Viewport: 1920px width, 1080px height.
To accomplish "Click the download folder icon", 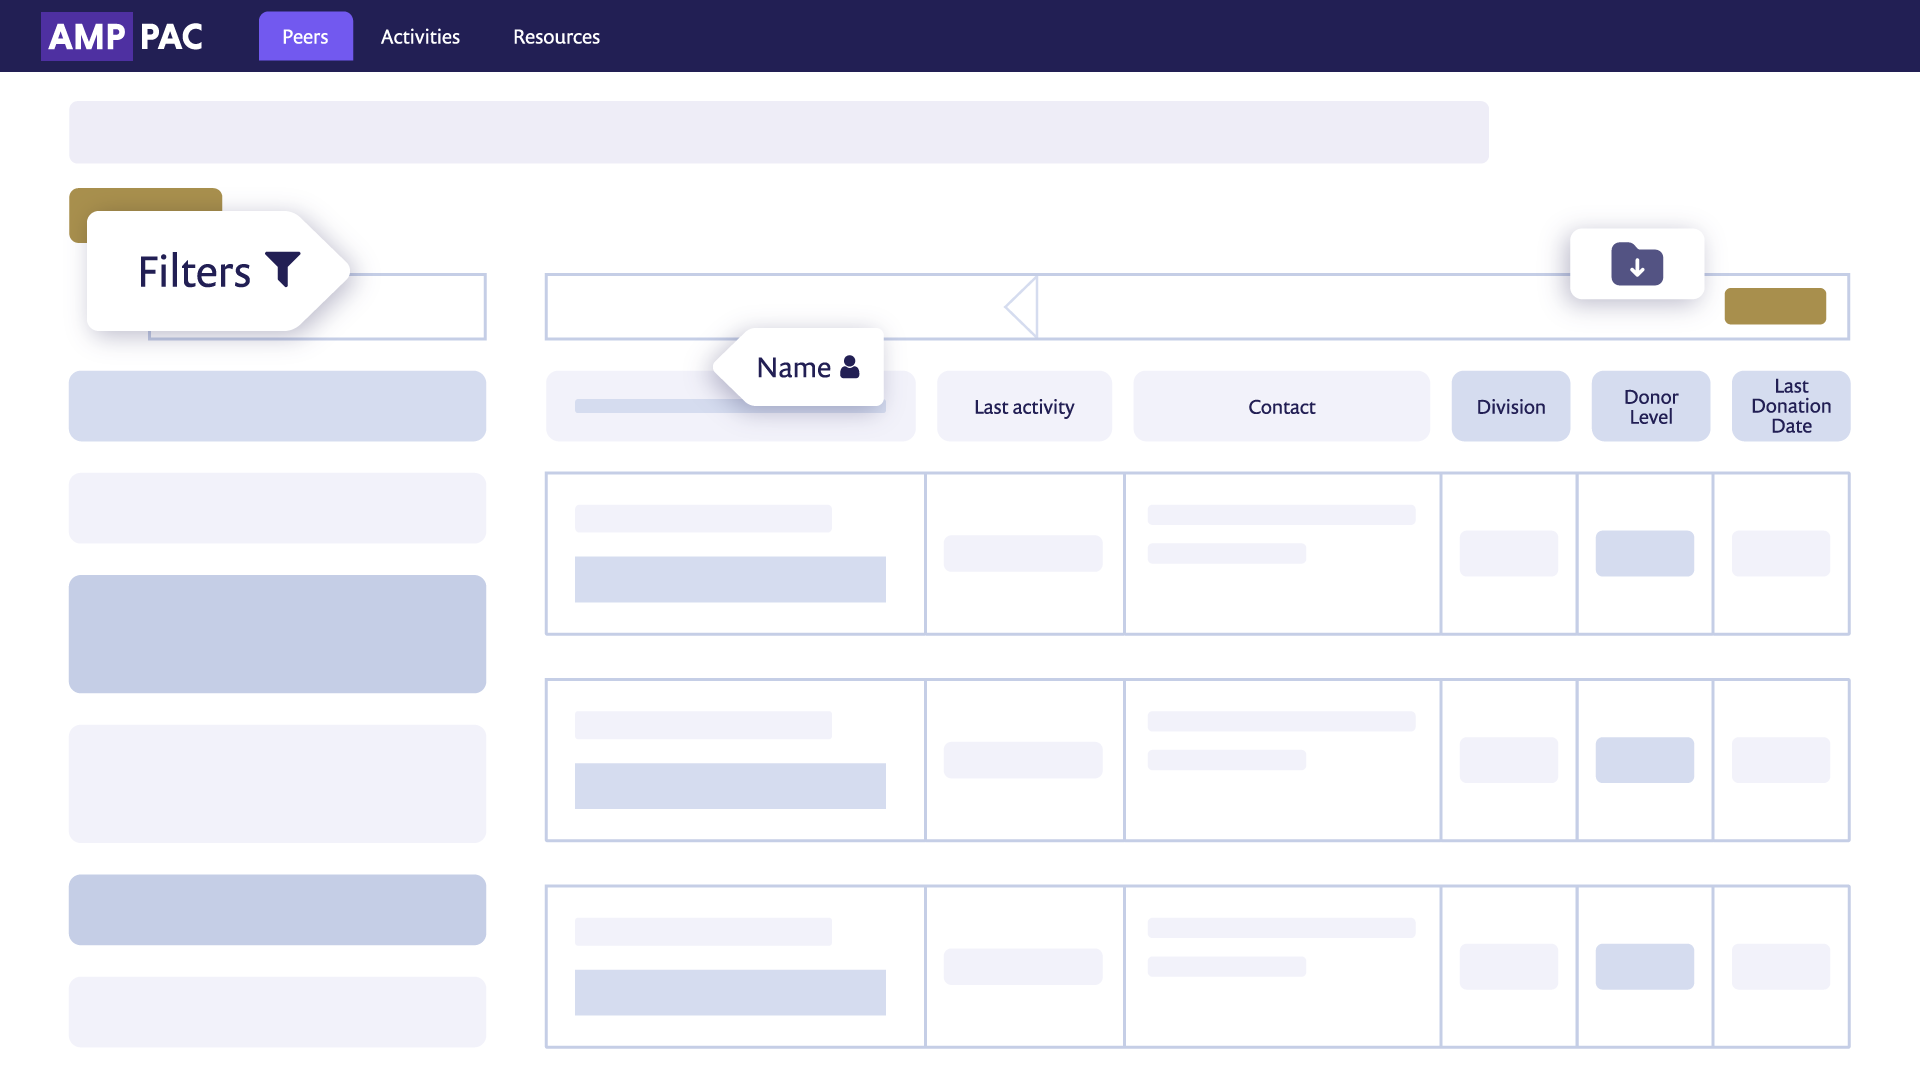I will [x=1637, y=265].
